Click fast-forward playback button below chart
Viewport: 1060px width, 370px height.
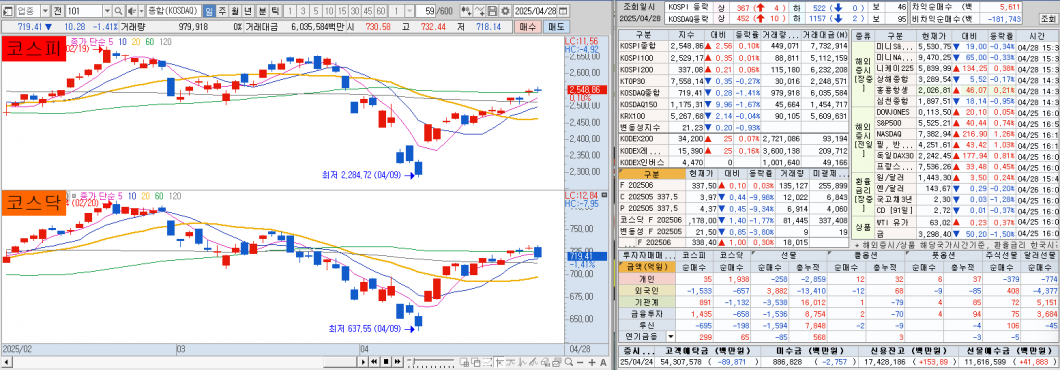tap(398, 363)
